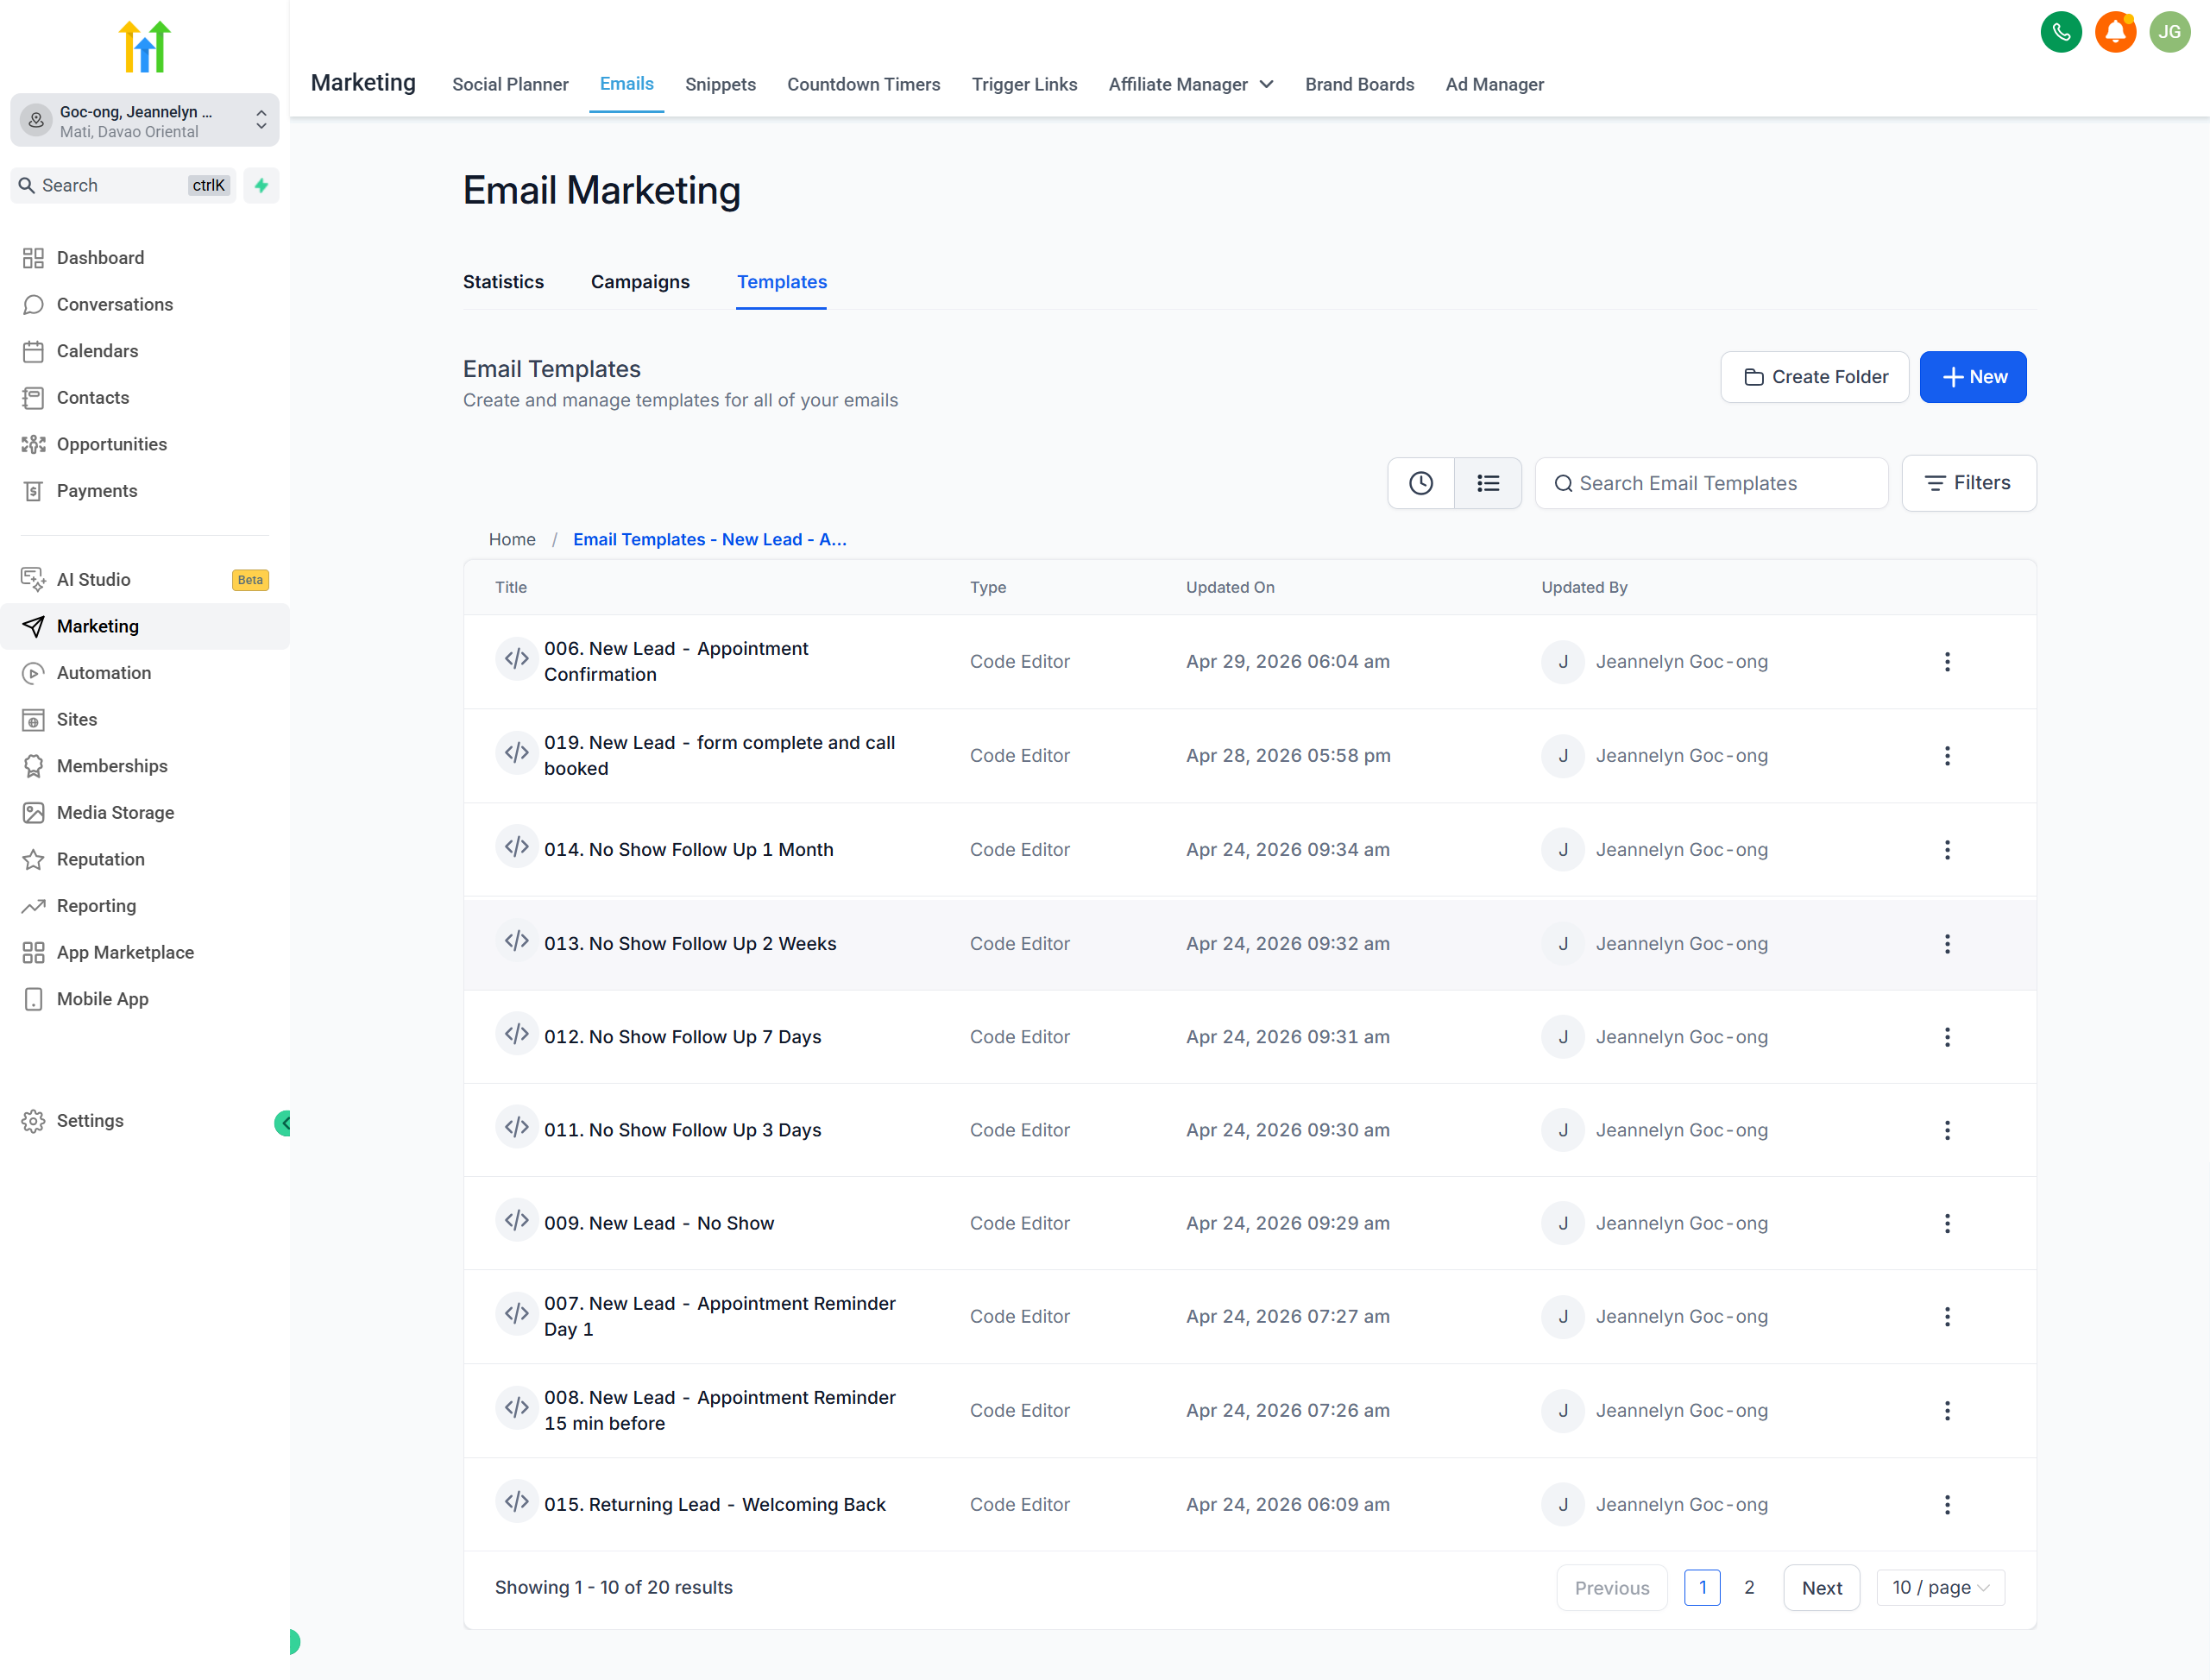Image resolution: width=2210 pixels, height=1680 pixels.
Task: Click the green phone dialer icon
Action: (2060, 32)
